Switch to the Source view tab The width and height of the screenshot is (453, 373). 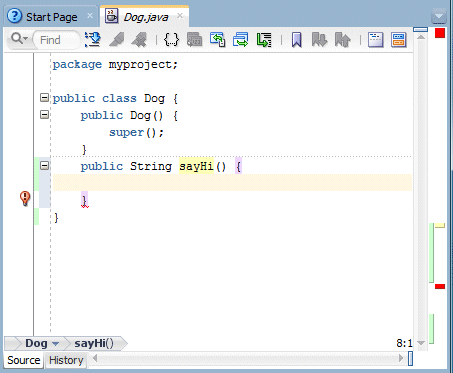point(24,360)
